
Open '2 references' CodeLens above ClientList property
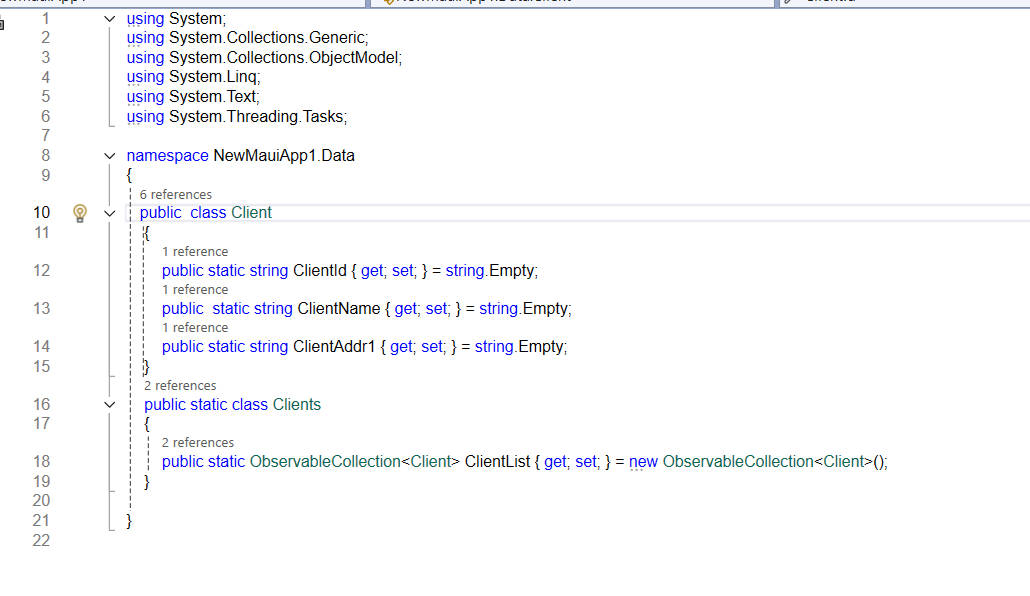tap(198, 443)
